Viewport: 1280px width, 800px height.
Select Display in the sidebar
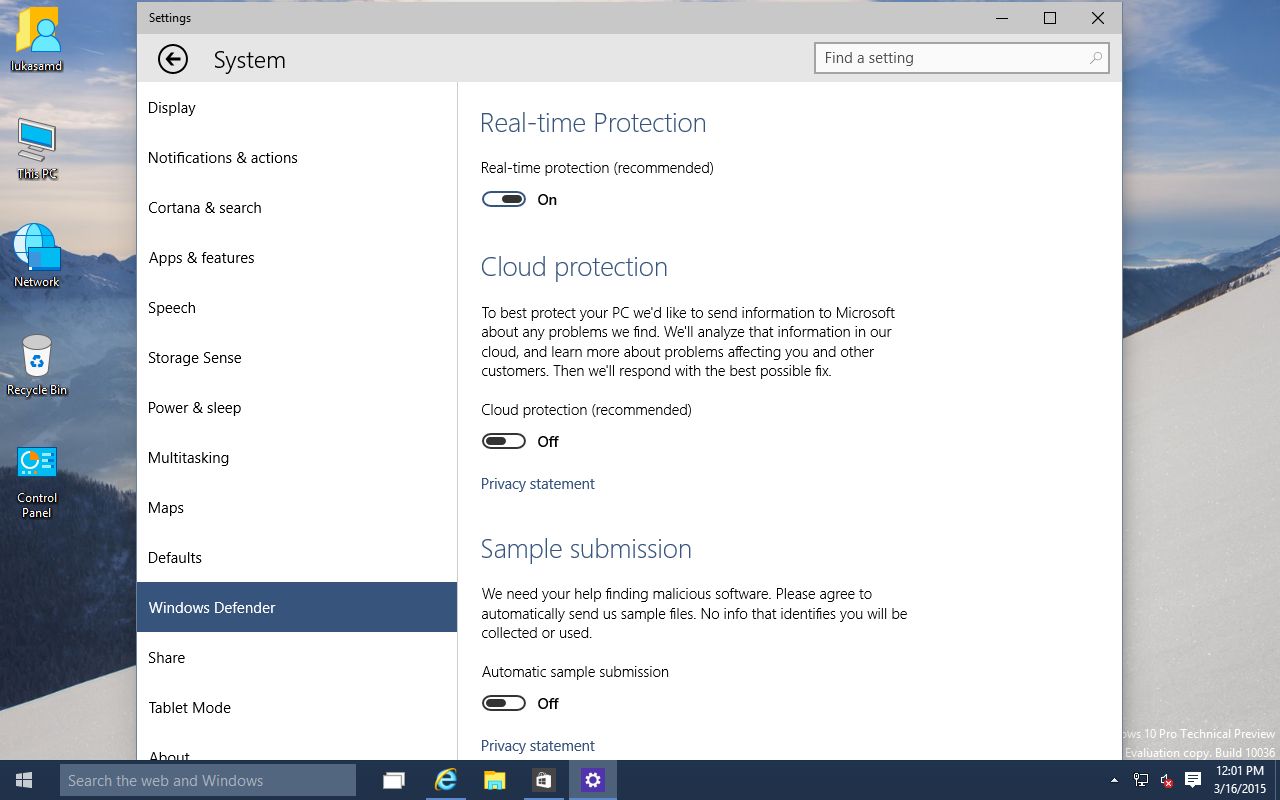click(x=172, y=108)
